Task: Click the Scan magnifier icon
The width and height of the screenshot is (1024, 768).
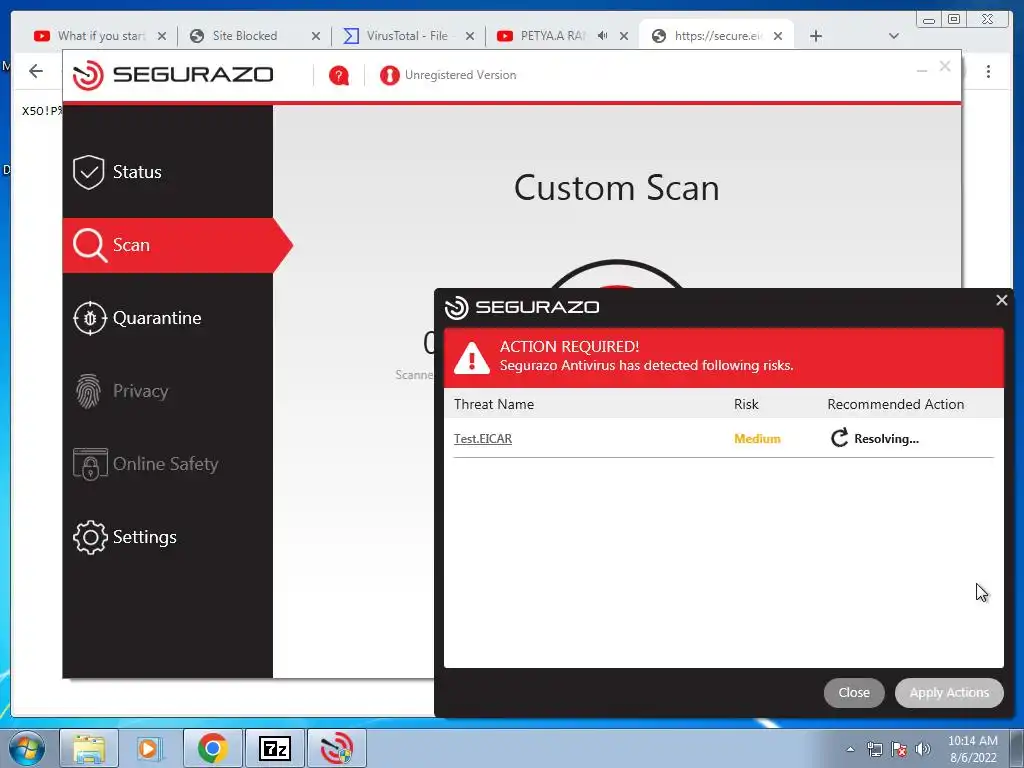Action: pos(89,246)
